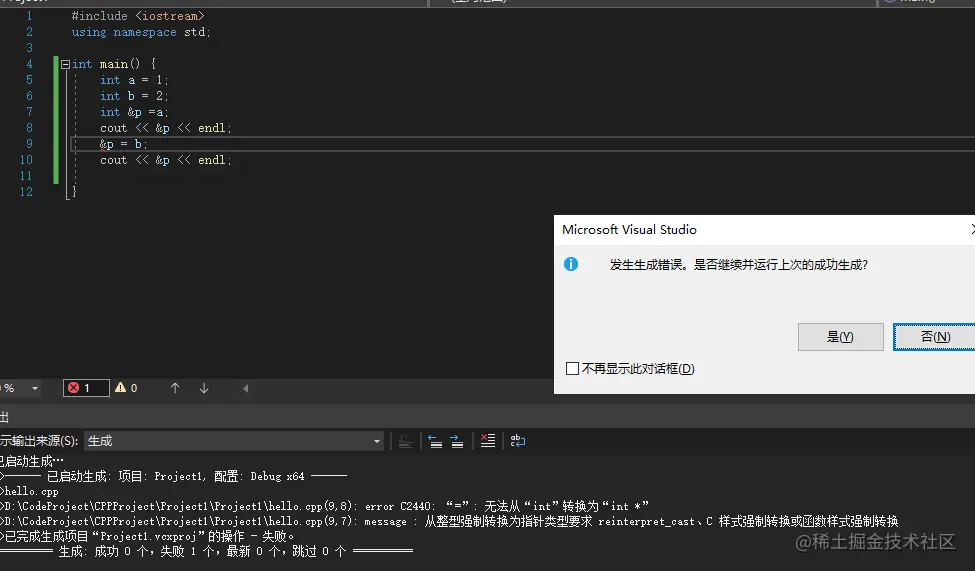The height and width of the screenshot is (571, 975).
Task: Click the '#include <iostream>' line
Action: [x=137, y=16]
